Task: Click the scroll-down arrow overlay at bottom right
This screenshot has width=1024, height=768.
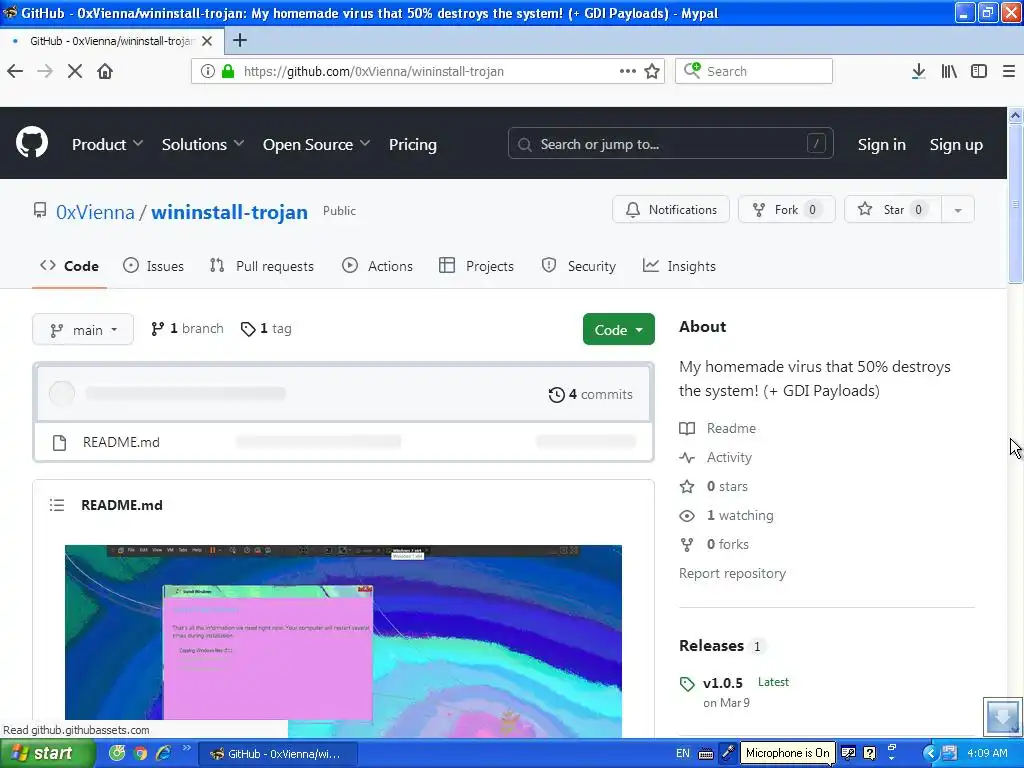Action: point(1002,716)
